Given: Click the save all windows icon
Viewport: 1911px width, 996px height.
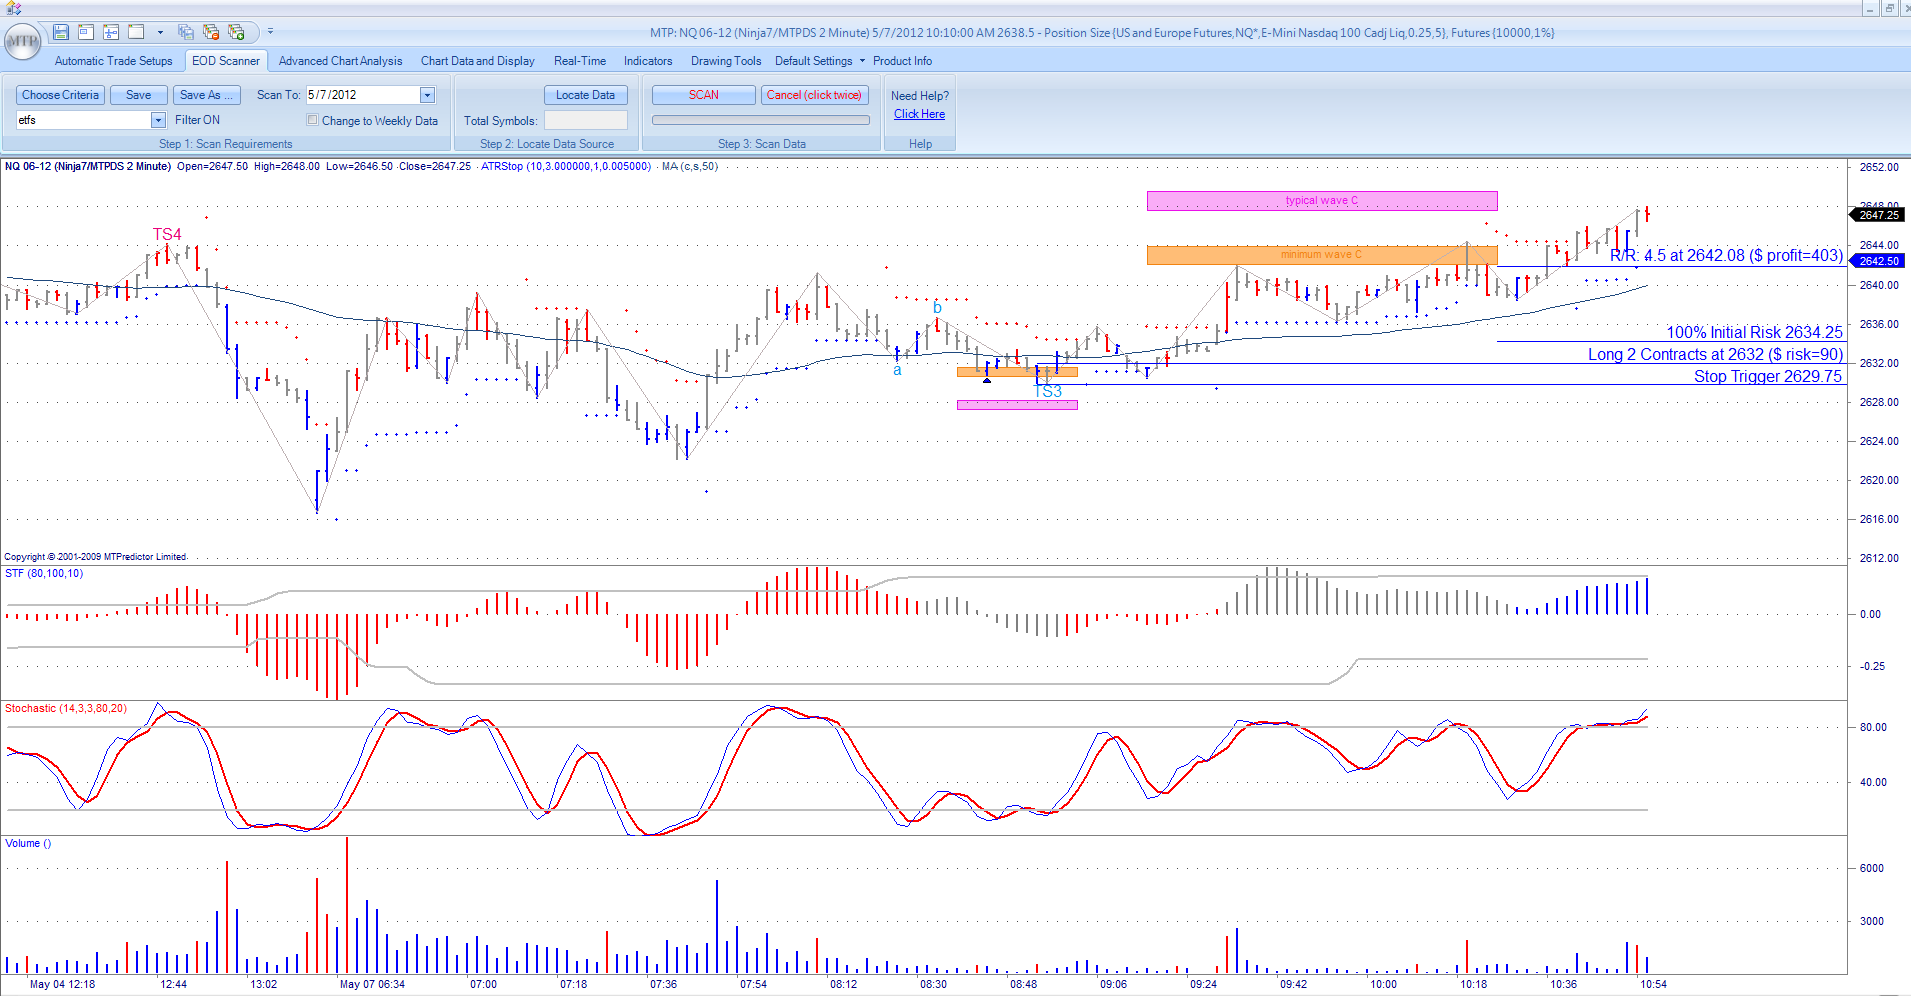Looking at the screenshot, I should tap(186, 32).
